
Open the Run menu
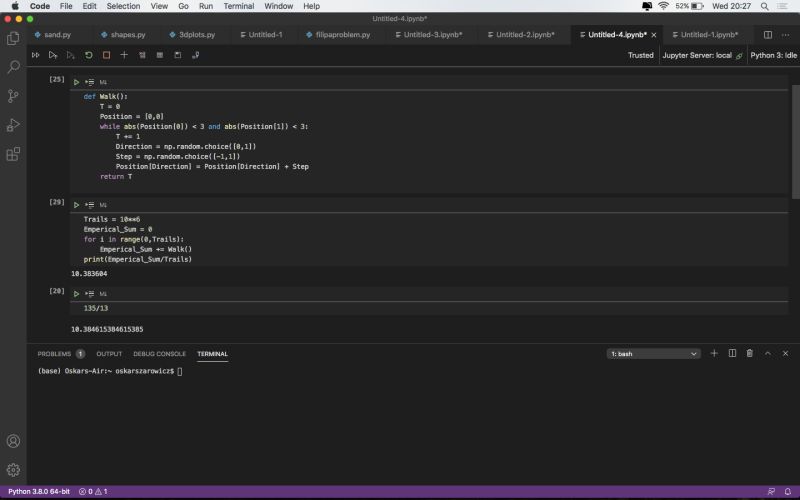pyautogui.click(x=206, y=6)
